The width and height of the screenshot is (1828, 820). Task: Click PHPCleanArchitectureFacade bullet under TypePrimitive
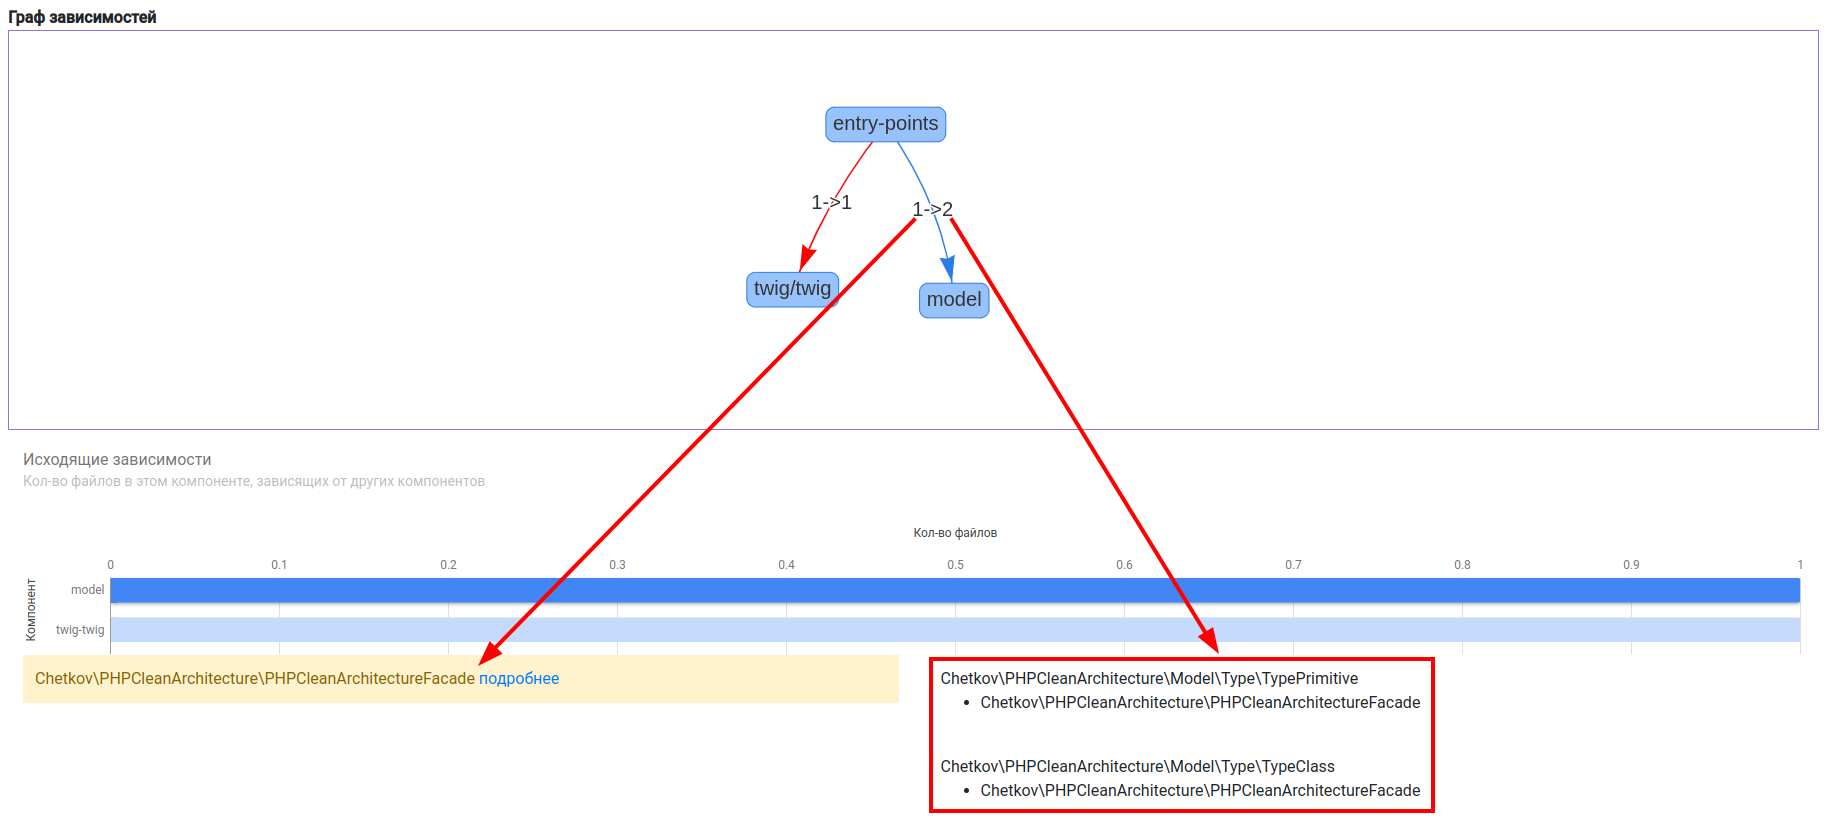tap(1200, 703)
